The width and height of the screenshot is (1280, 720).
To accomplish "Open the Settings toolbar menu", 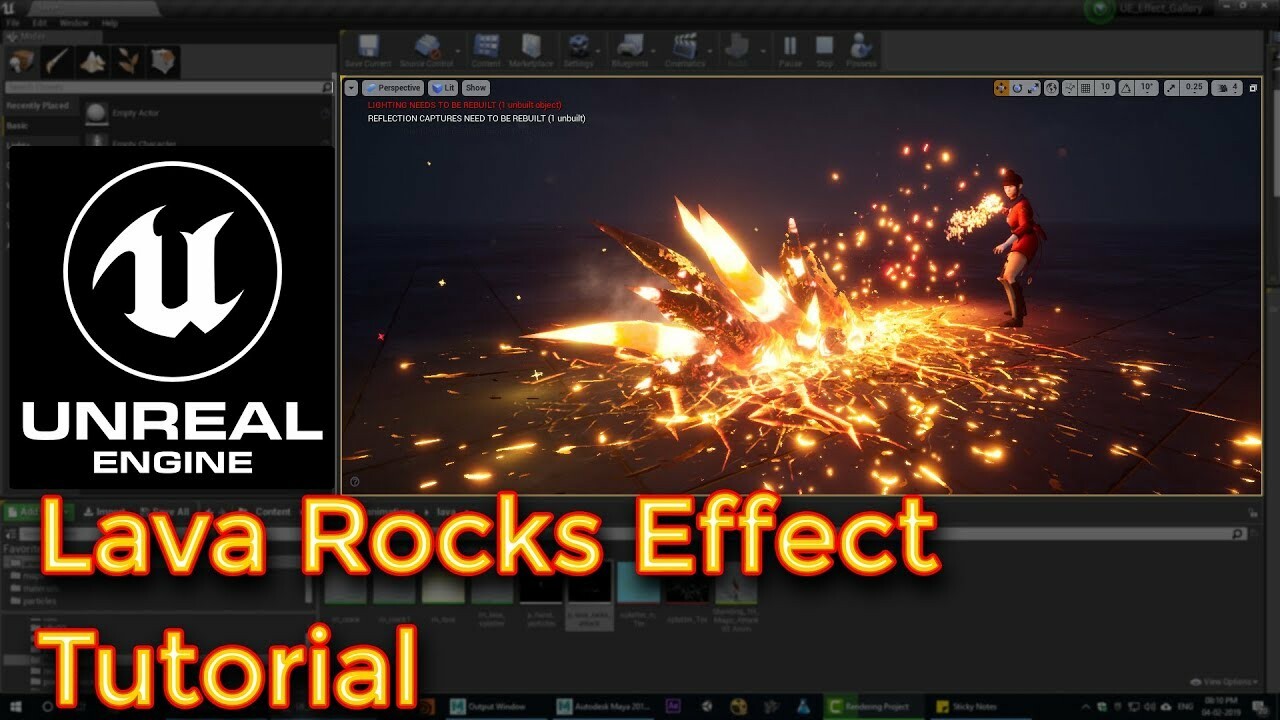I will [578, 46].
